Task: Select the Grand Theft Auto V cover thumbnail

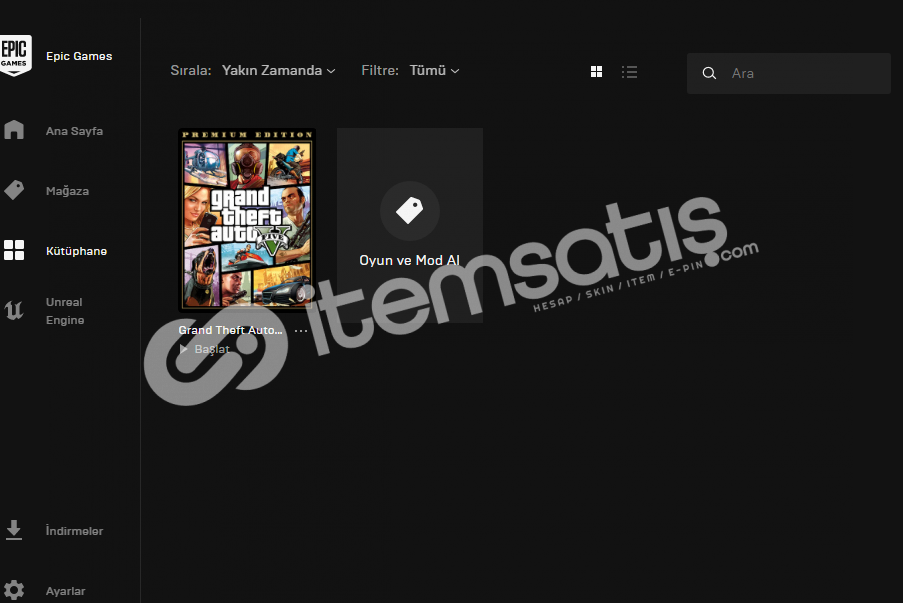Action: pyautogui.click(x=247, y=219)
